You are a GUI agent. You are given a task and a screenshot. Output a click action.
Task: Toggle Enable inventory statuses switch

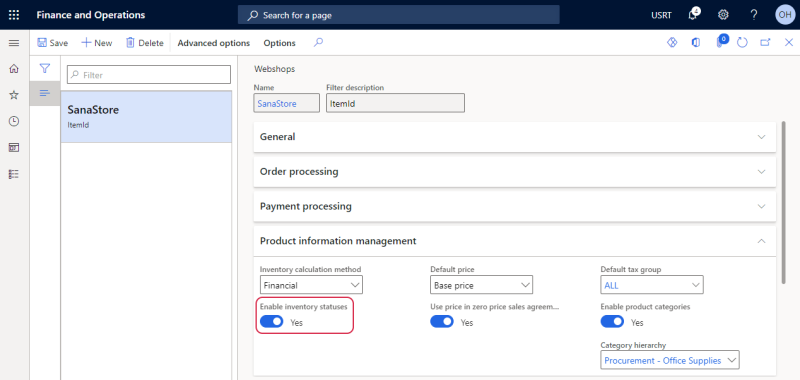click(x=271, y=322)
